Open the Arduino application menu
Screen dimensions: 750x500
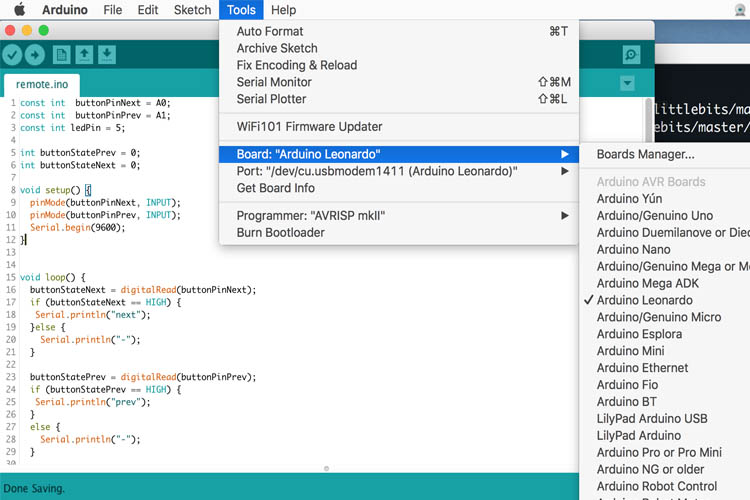[x=65, y=10]
